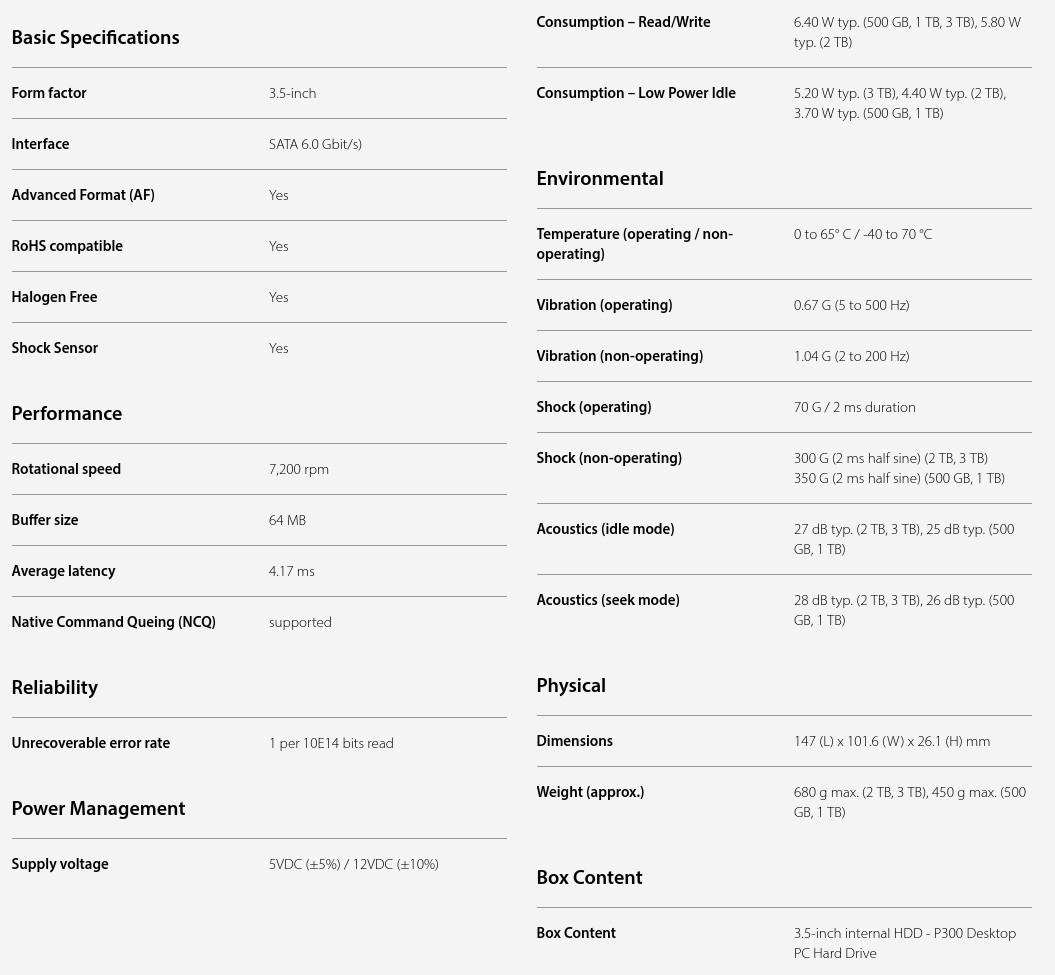Click the Dimensions value in Physical section

point(891,741)
